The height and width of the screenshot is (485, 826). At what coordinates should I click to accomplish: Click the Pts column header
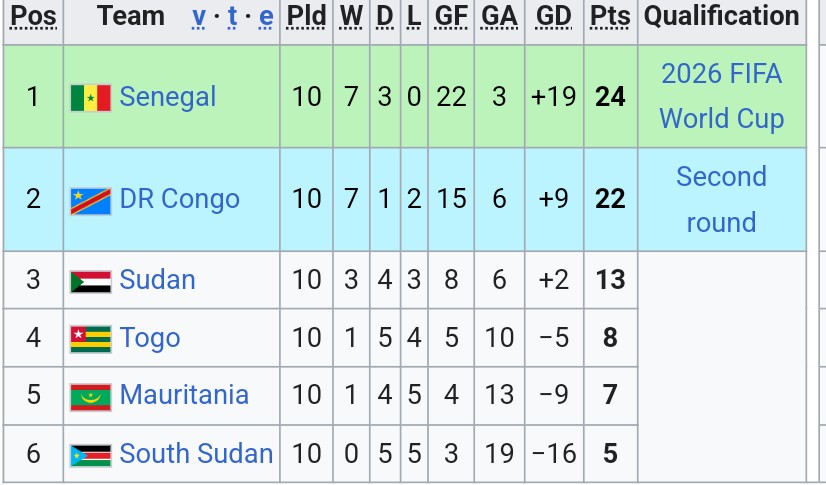[609, 17]
